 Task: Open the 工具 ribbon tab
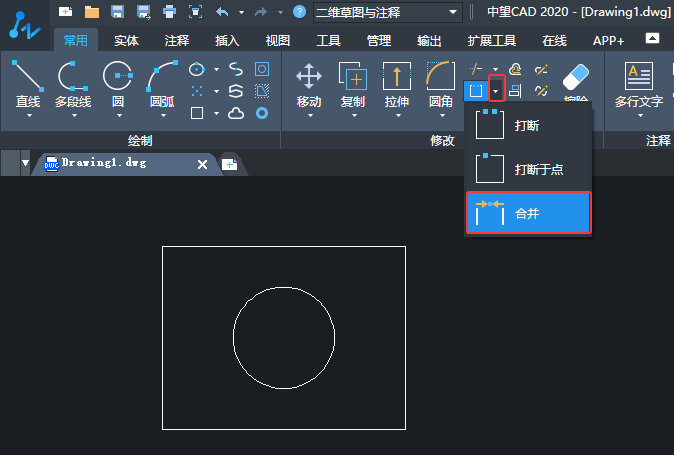[328, 40]
